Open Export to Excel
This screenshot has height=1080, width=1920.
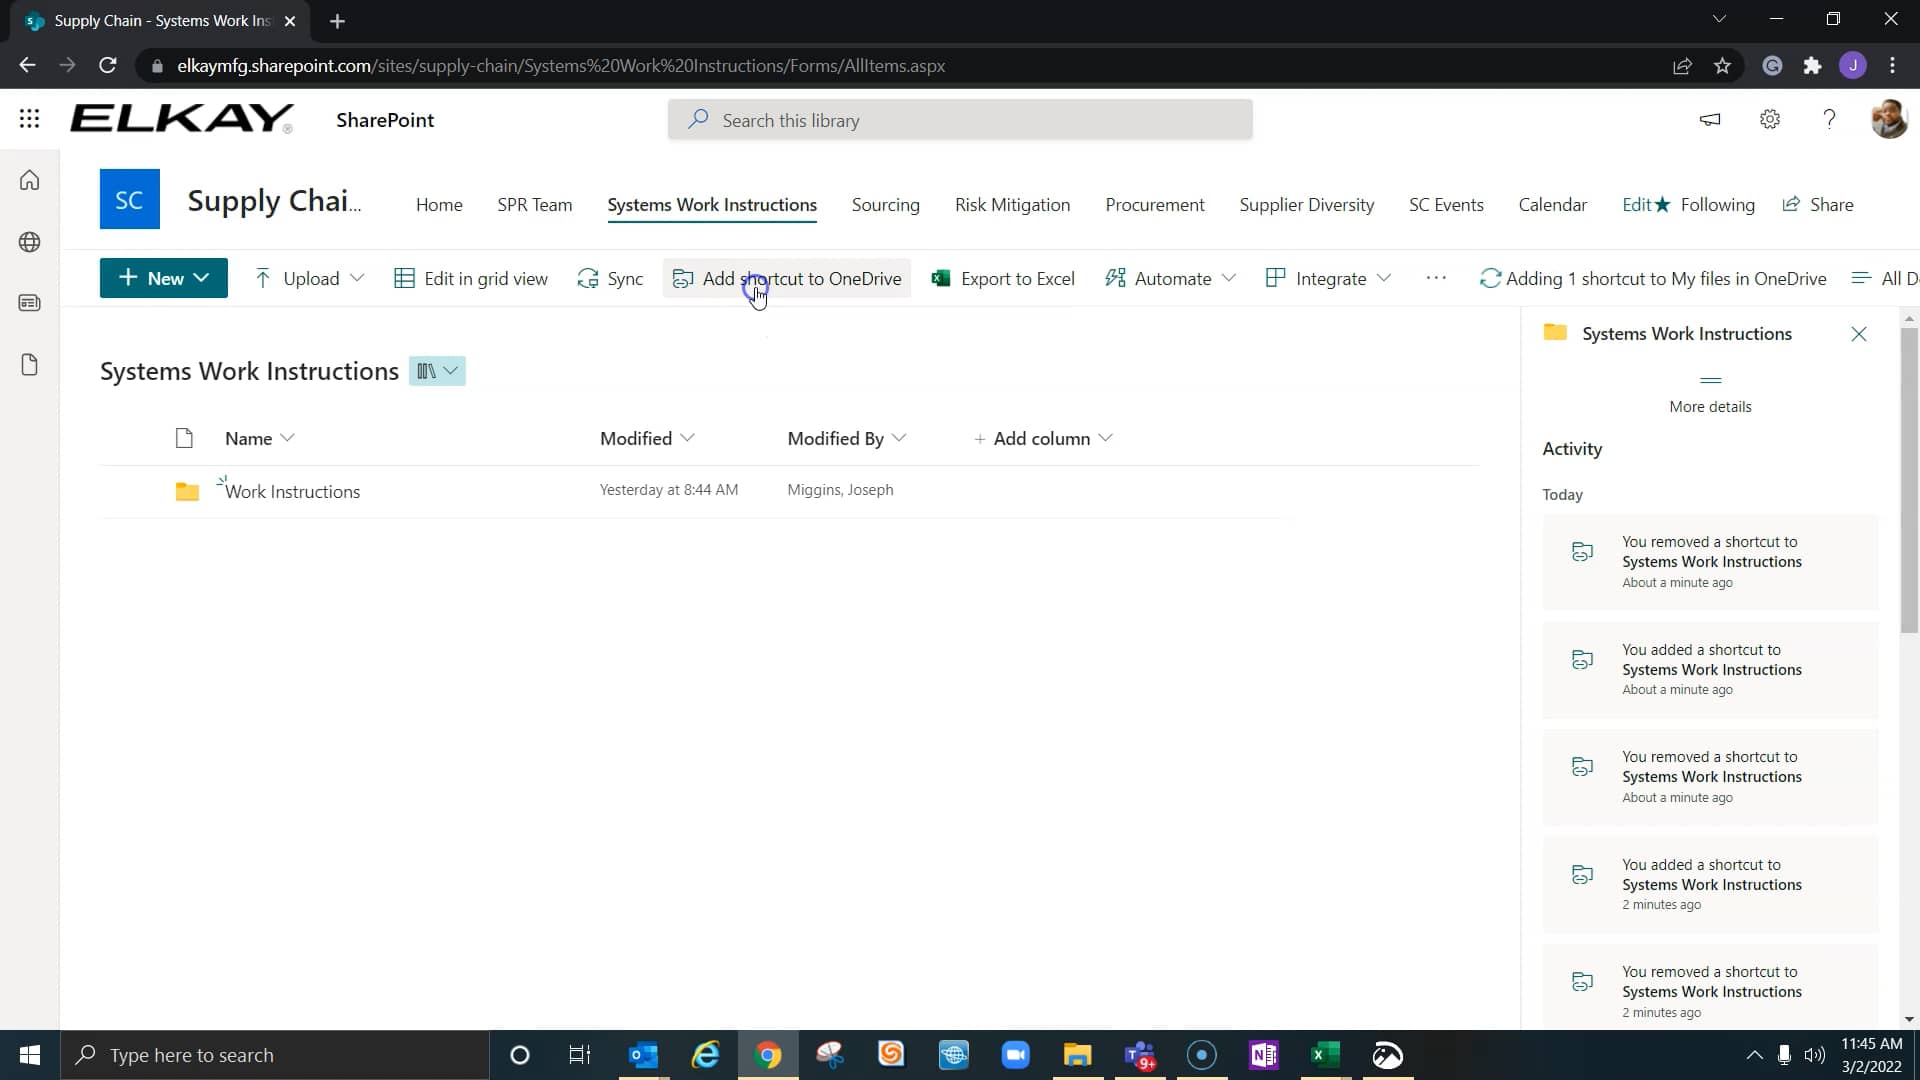(1003, 279)
